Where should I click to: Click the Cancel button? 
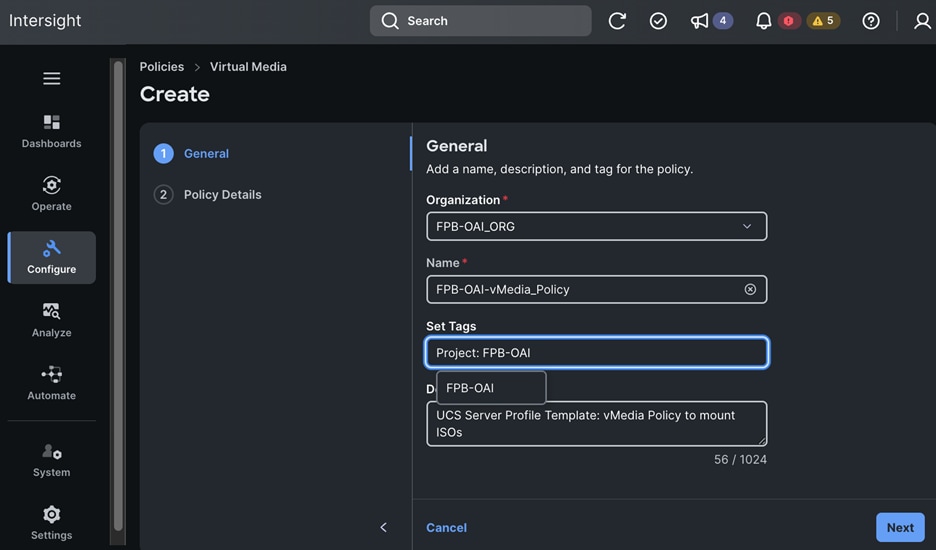pos(447,527)
